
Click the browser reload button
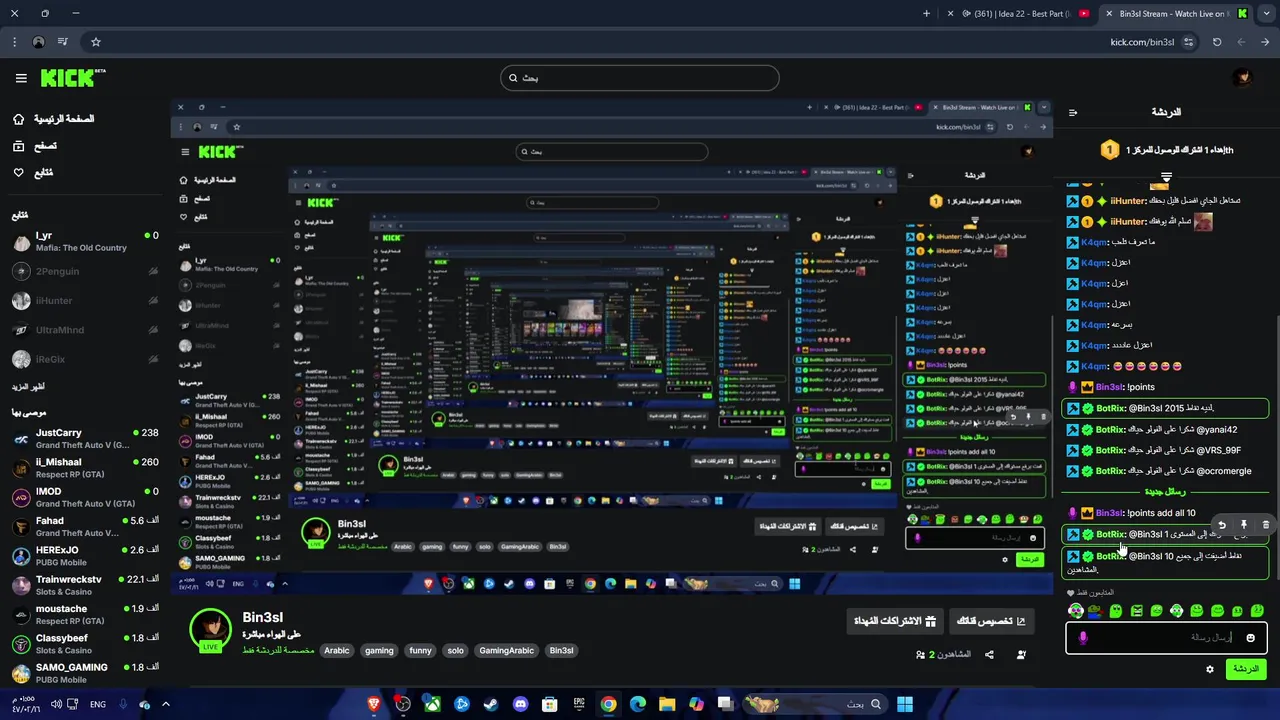pyautogui.click(x=1217, y=42)
